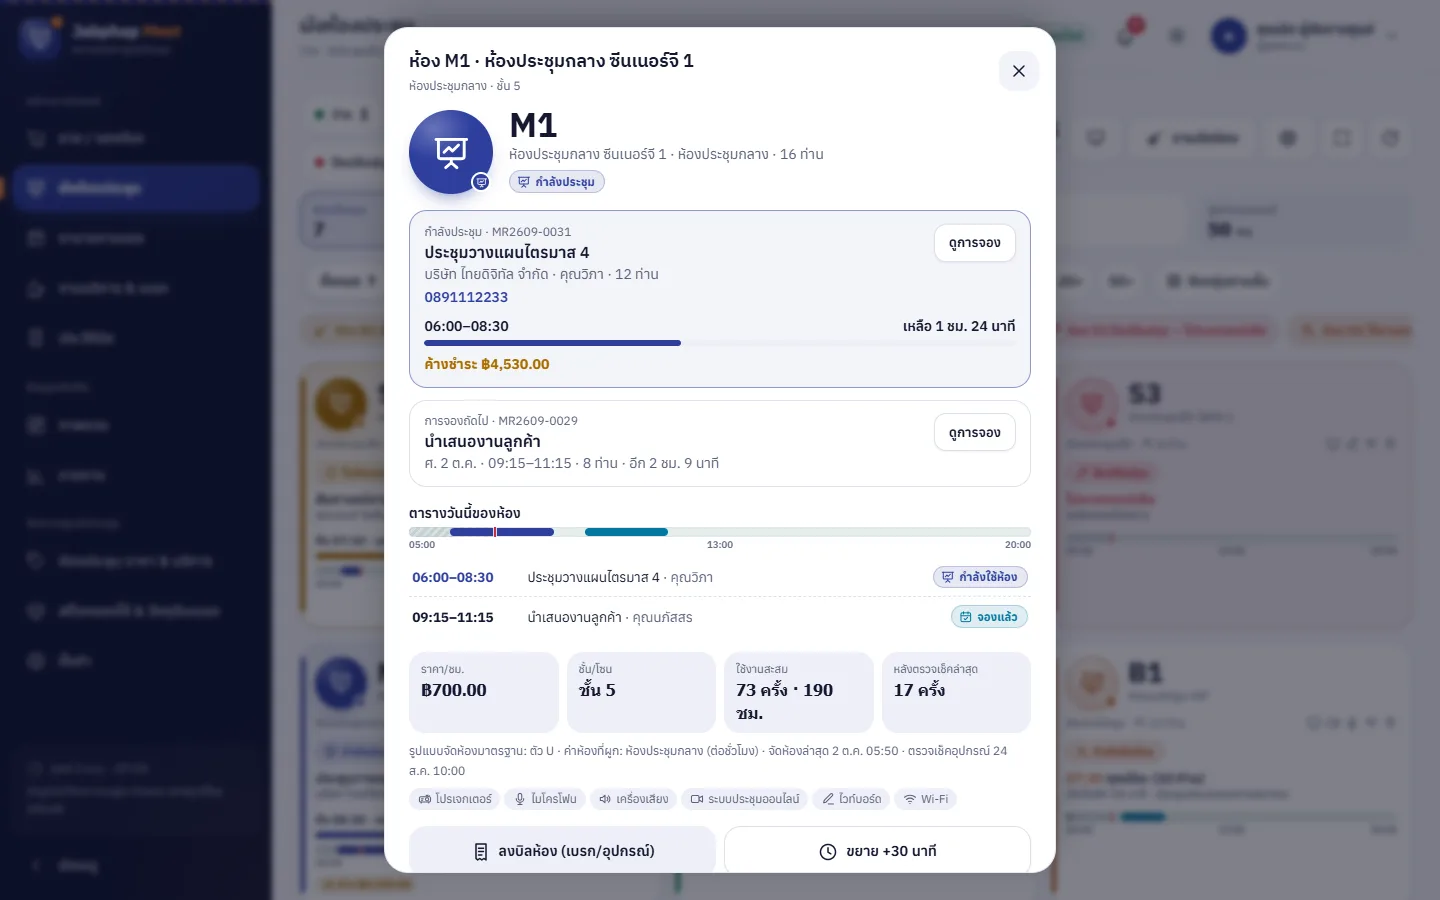
Task: Open ดูการจอง for booking MR2609-0029
Action: click(975, 433)
